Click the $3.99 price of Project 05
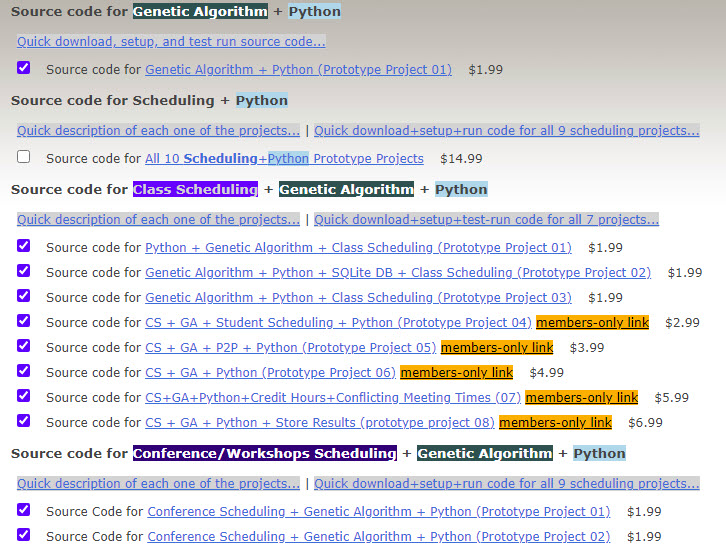The height and width of the screenshot is (551, 726). pos(587,348)
